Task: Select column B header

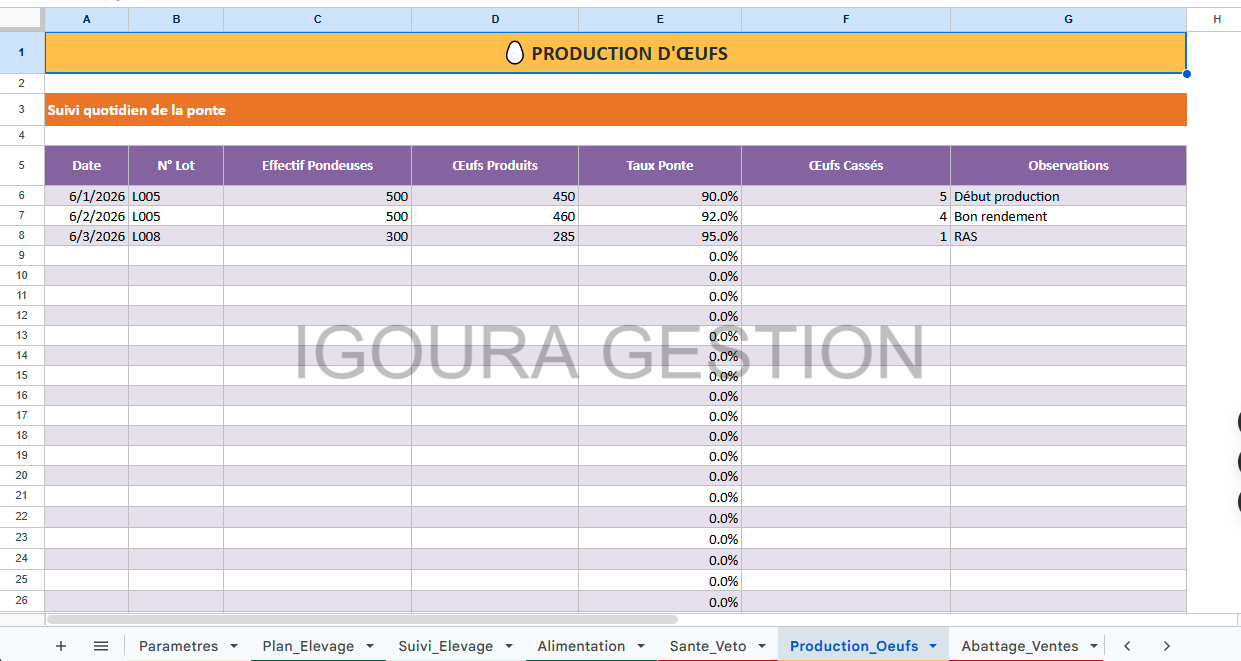Action: tap(176, 19)
